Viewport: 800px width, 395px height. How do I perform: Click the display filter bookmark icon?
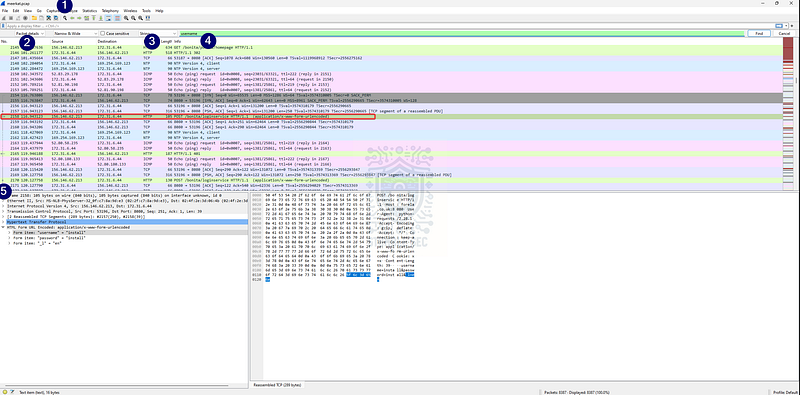(x=3, y=26)
